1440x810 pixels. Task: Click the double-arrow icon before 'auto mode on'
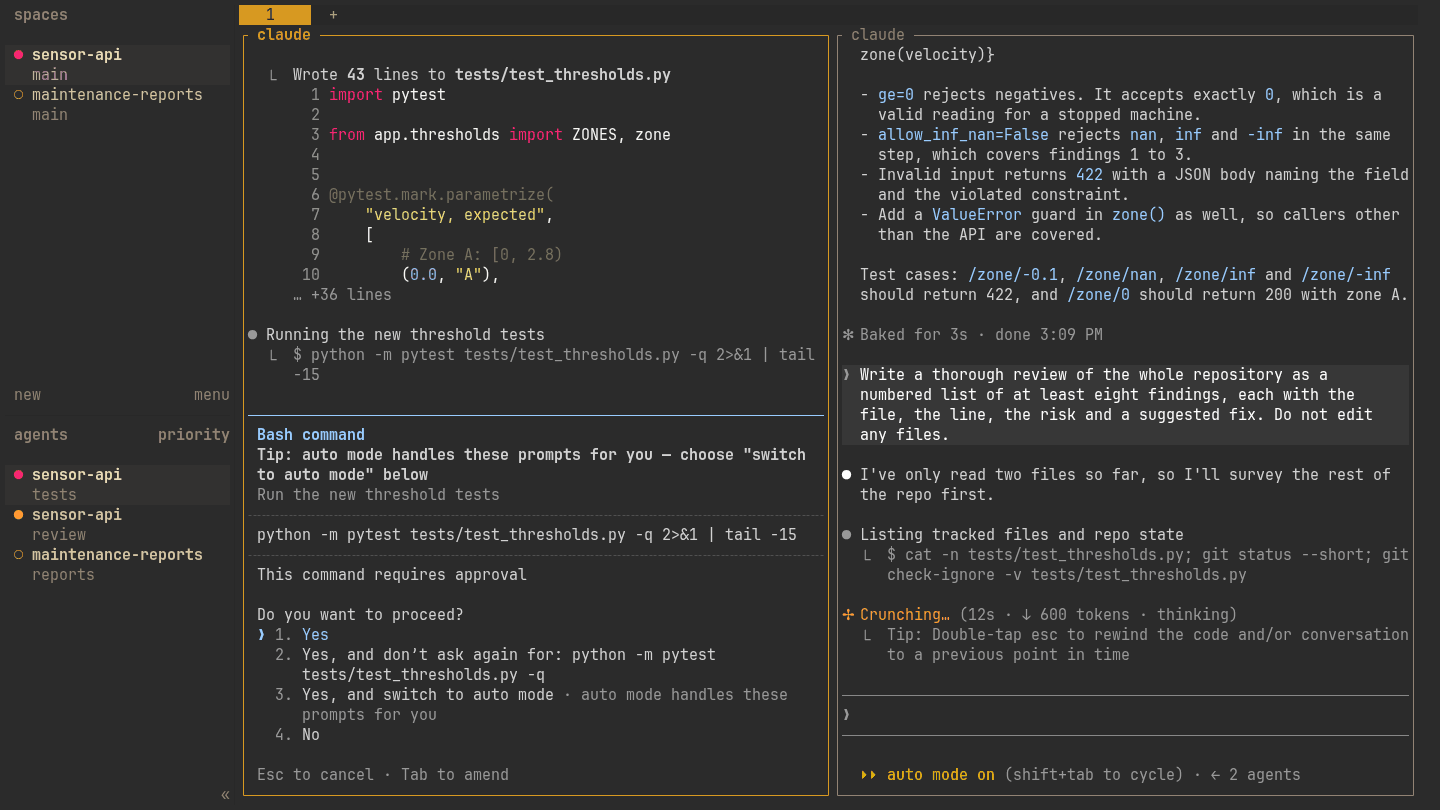pyautogui.click(x=869, y=775)
